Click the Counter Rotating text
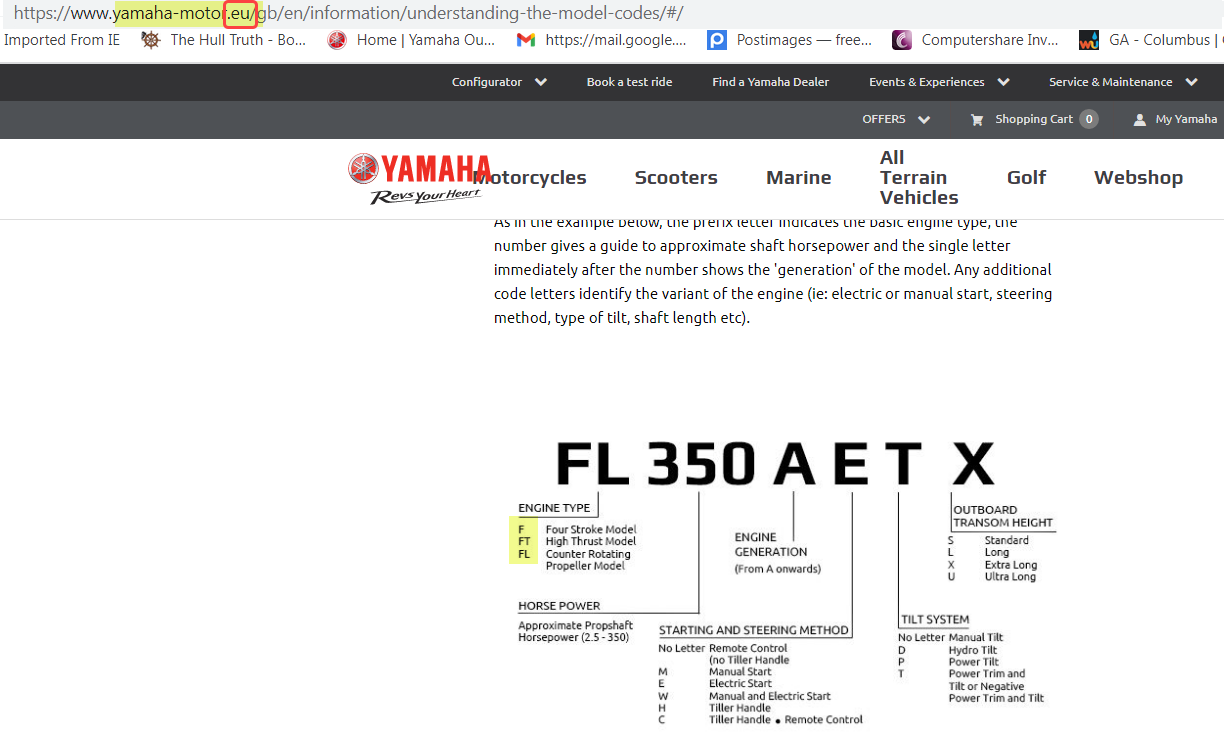Image resolution: width=1224 pixels, height=737 pixels. click(588, 554)
